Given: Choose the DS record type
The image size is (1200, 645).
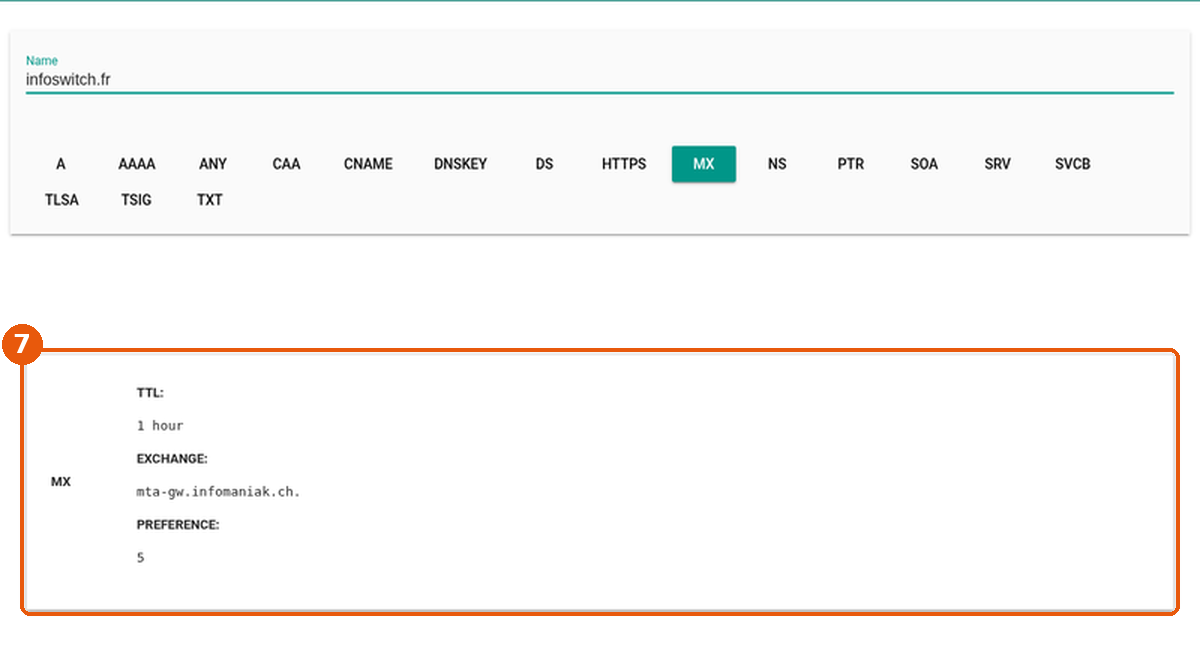Looking at the screenshot, I should (544, 164).
